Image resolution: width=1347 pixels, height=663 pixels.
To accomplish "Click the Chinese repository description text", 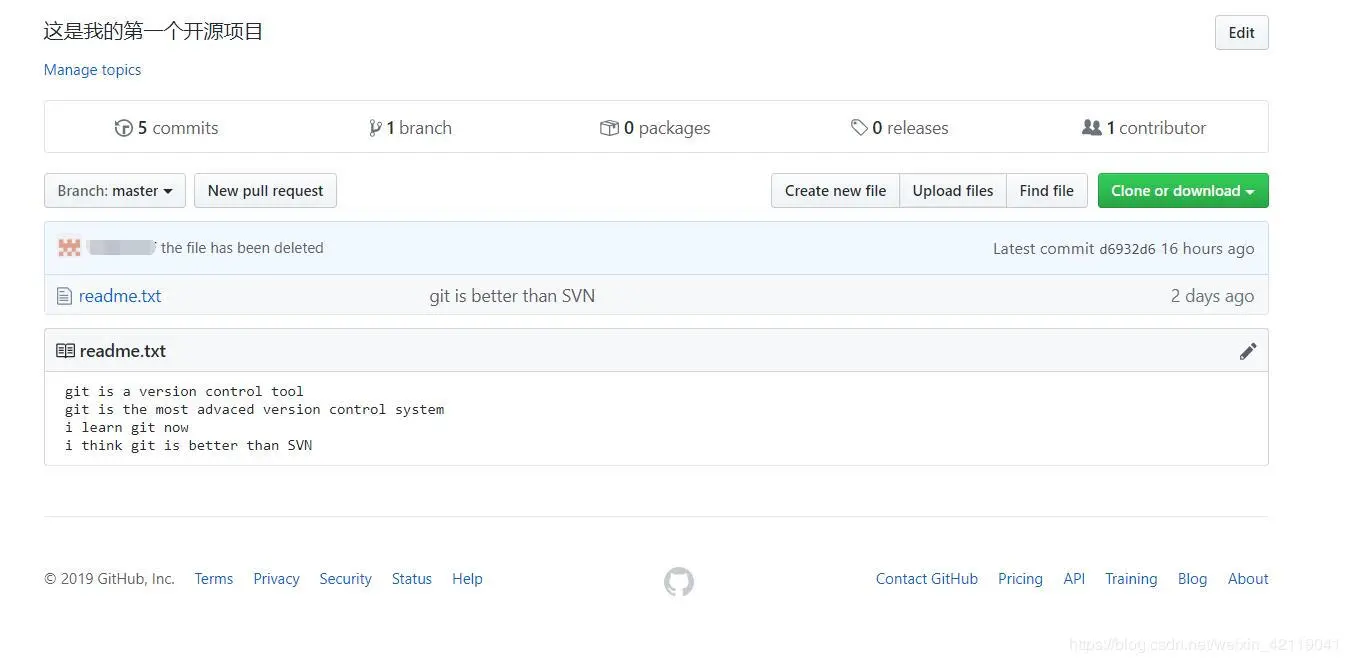I will pyautogui.click(x=153, y=31).
